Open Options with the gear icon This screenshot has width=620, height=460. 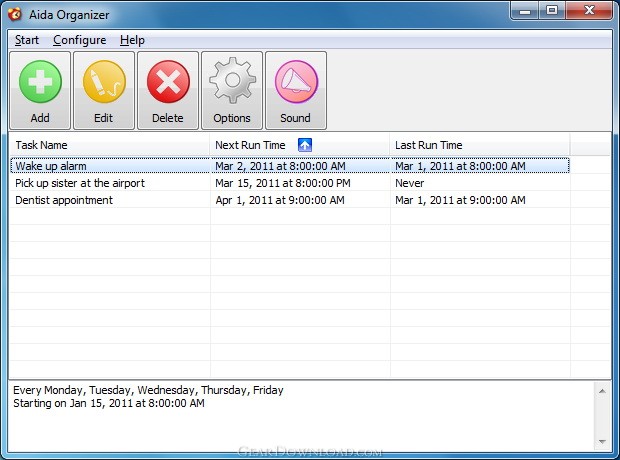tap(232, 81)
